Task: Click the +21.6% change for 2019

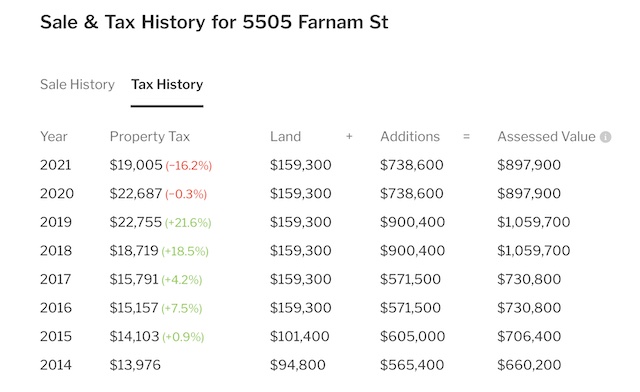Action: (x=188, y=223)
